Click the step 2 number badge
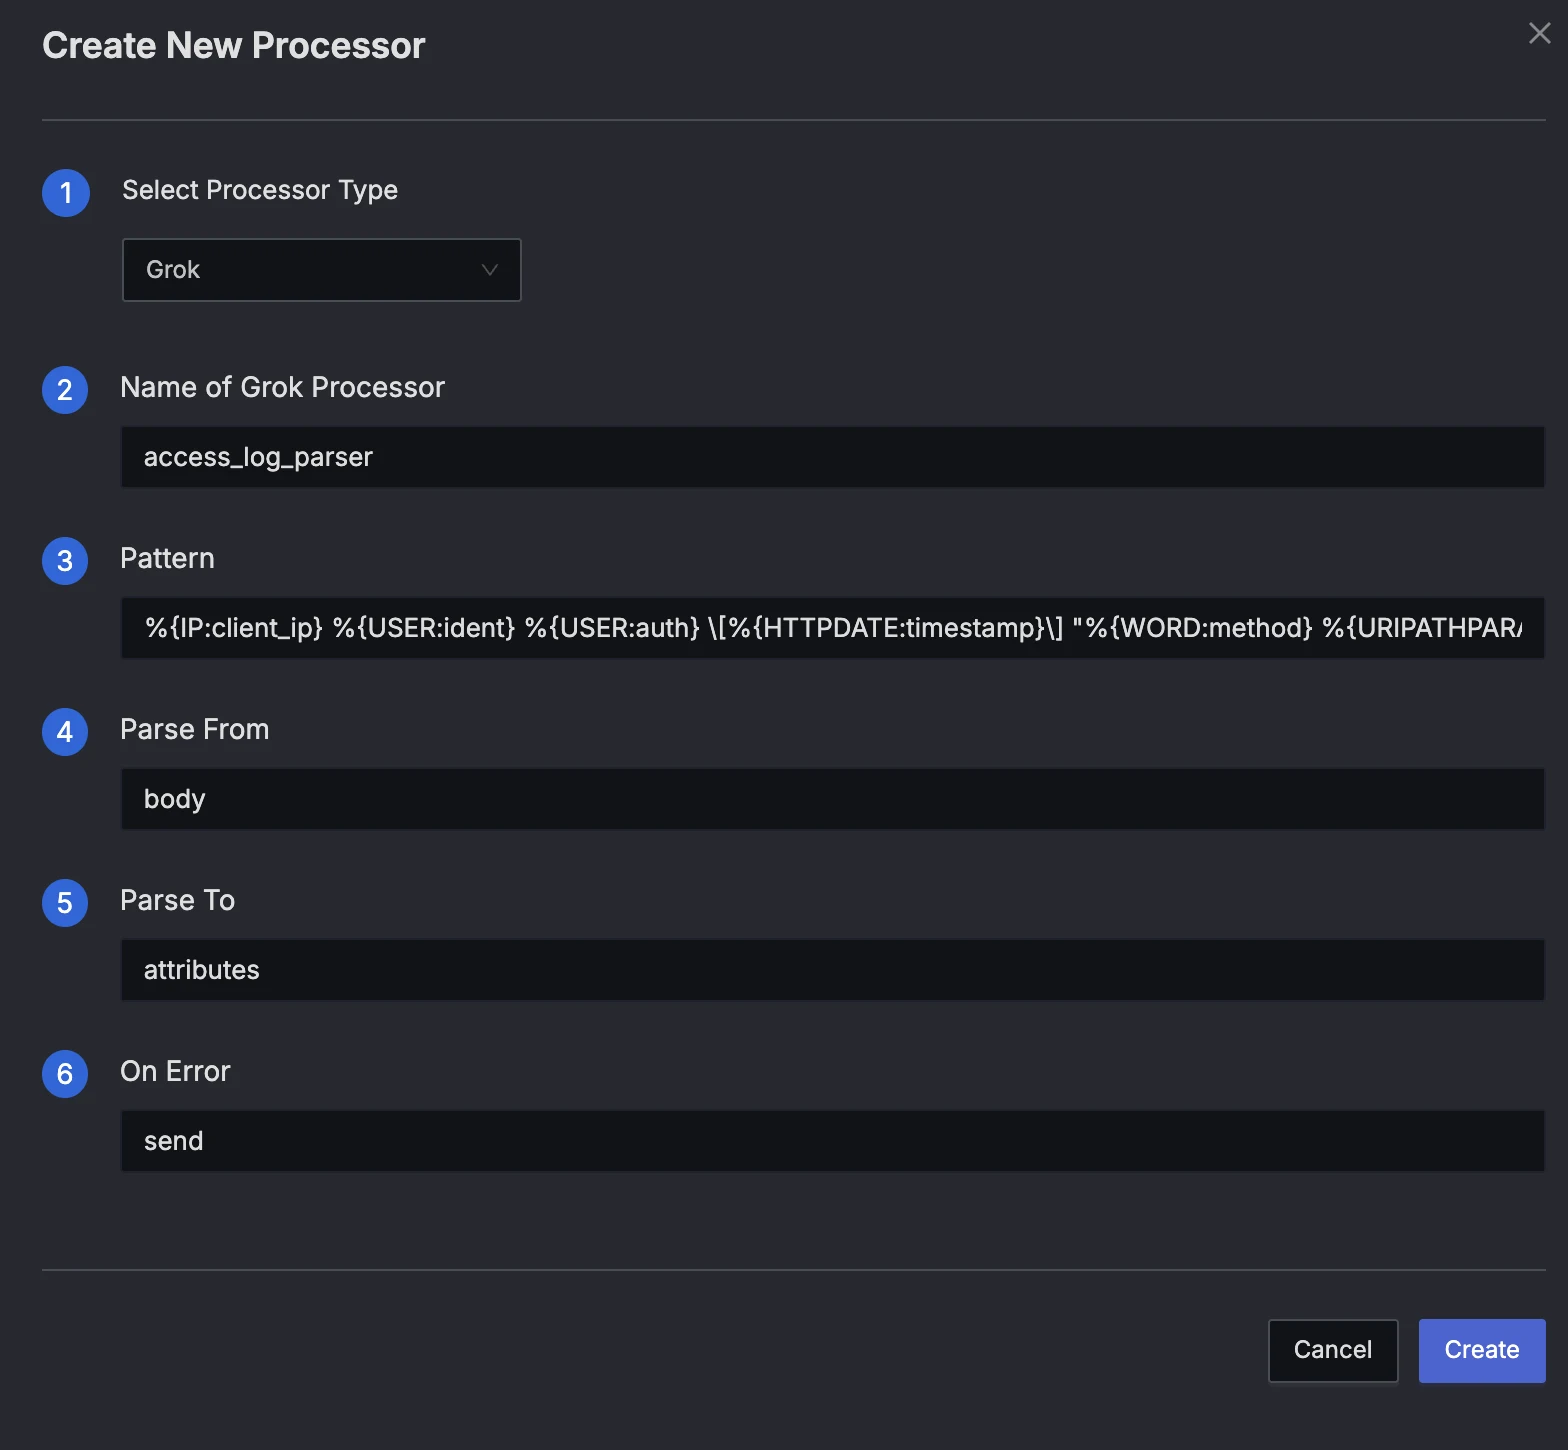1568x1450 pixels. point(65,390)
